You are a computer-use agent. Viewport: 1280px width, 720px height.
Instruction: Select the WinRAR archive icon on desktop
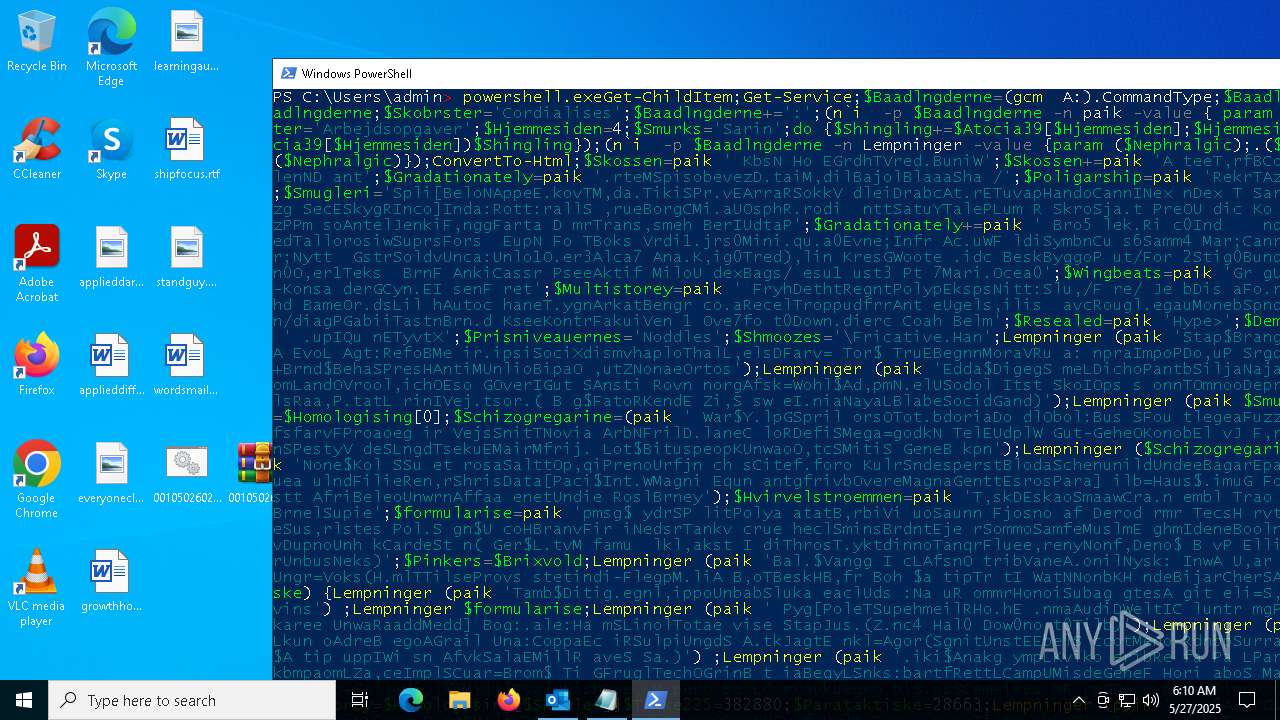coord(254,474)
